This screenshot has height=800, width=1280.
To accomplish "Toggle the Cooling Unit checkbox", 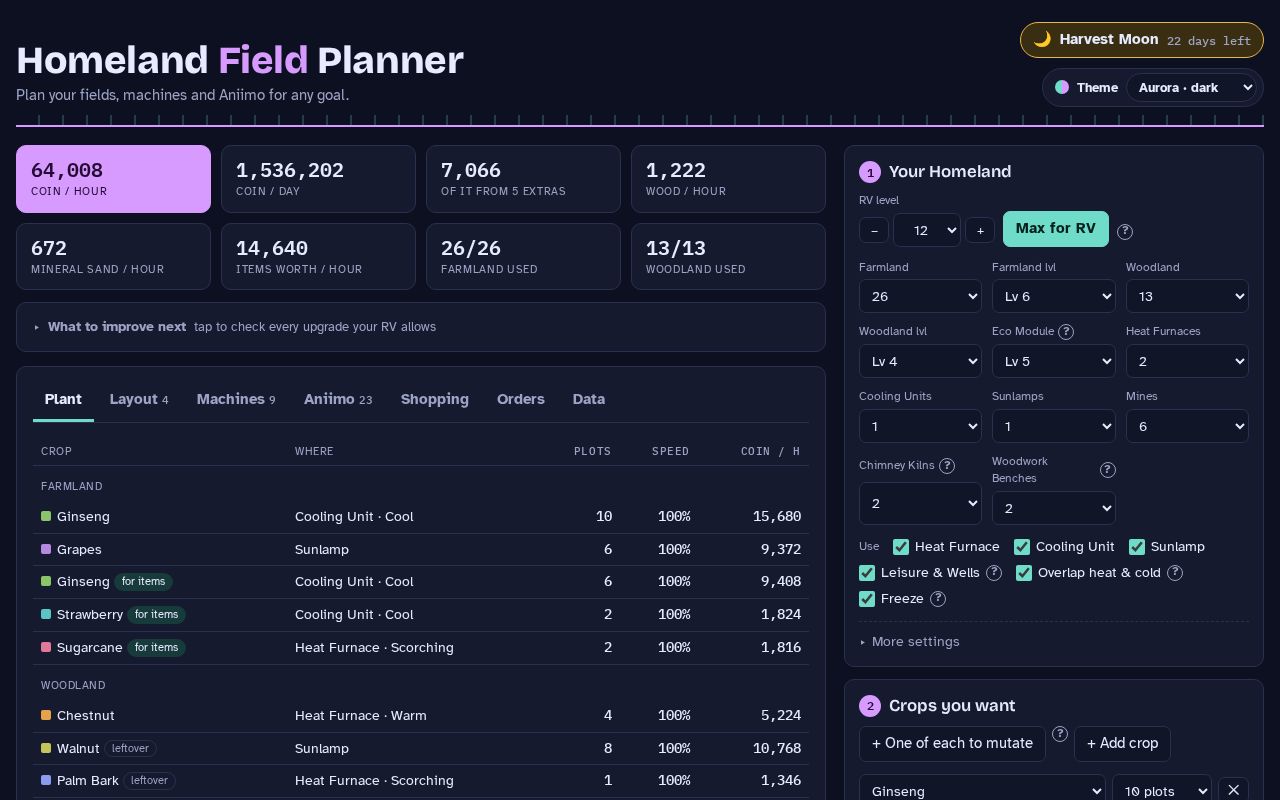I will click(1022, 547).
